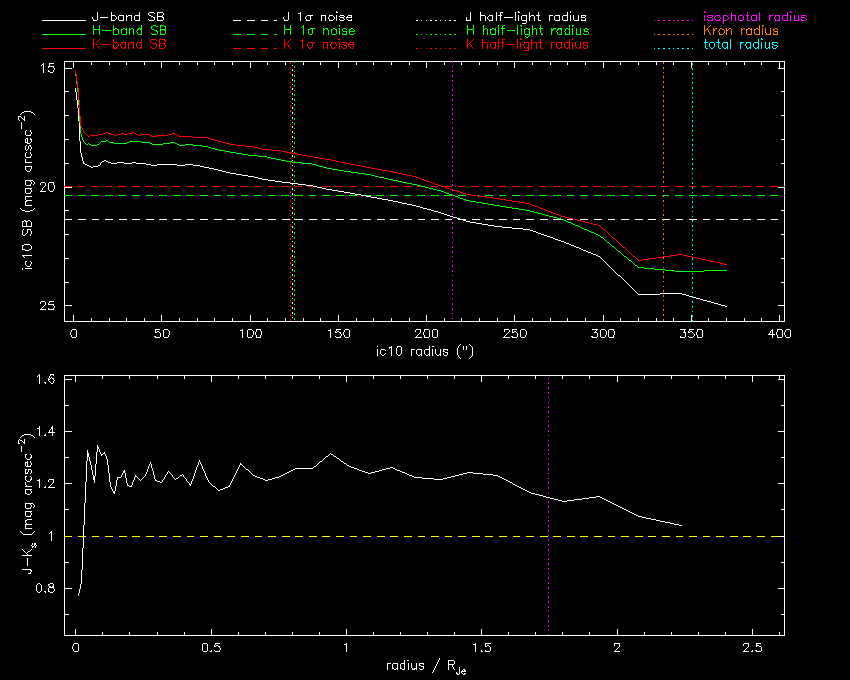Click the K half-light radius legend text
The height and width of the screenshot is (680, 850).
527,45
